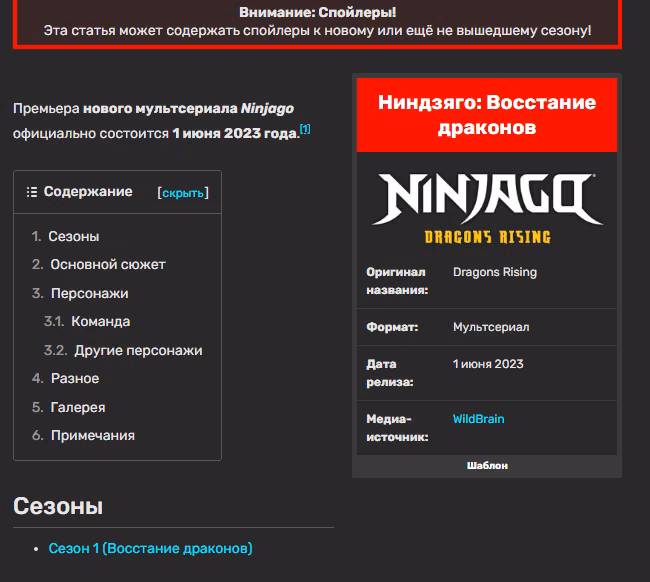The image size is (650, 582).
Task: Click the Медиа-источник label
Action: pyautogui.click(x=397, y=428)
